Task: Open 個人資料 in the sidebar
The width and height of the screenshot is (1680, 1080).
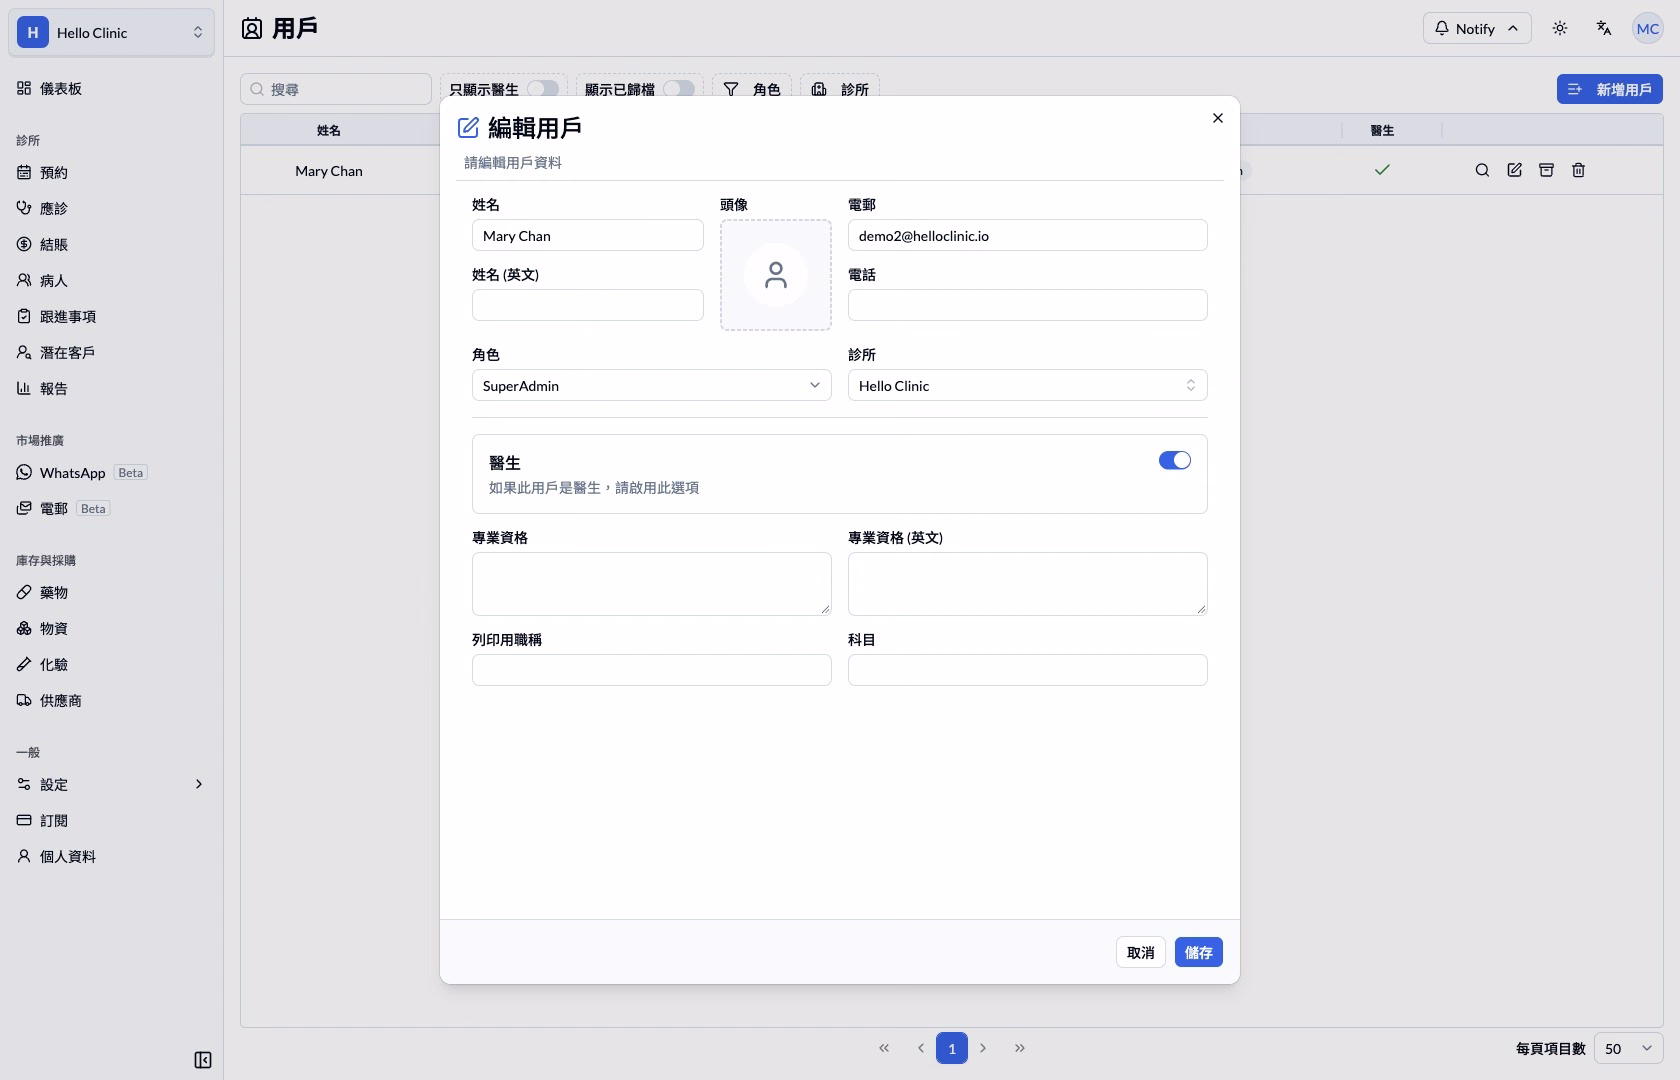Action: tap(111, 856)
